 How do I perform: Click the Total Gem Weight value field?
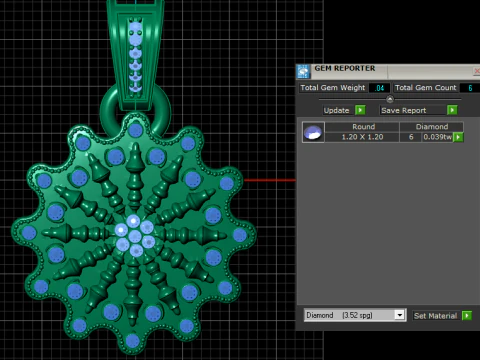380,88
